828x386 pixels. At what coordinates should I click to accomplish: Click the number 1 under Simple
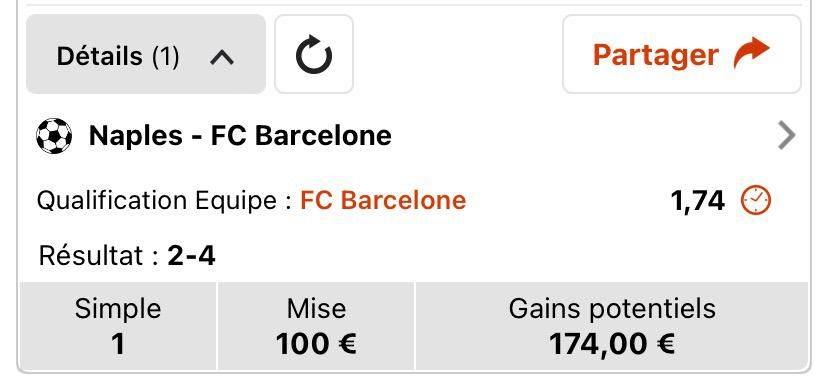point(118,344)
